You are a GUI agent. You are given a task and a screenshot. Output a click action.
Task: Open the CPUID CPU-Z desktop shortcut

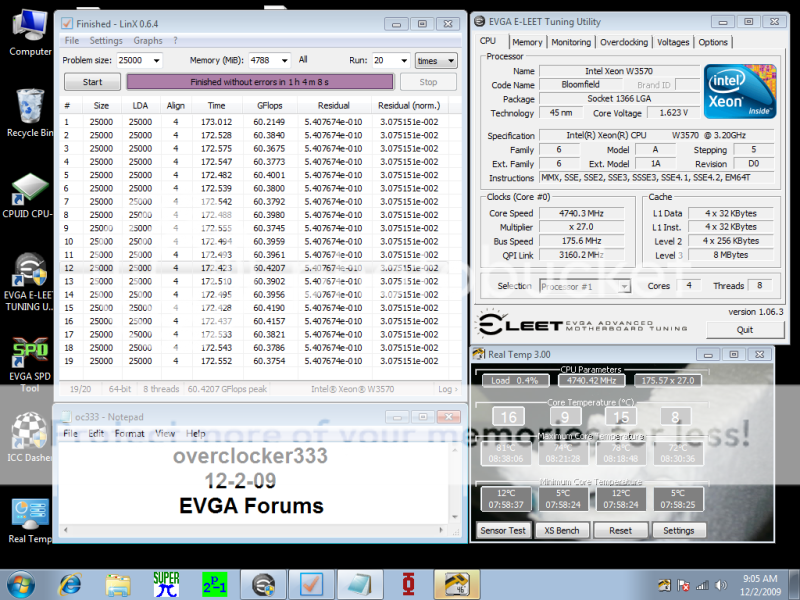[x=29, y=194]
